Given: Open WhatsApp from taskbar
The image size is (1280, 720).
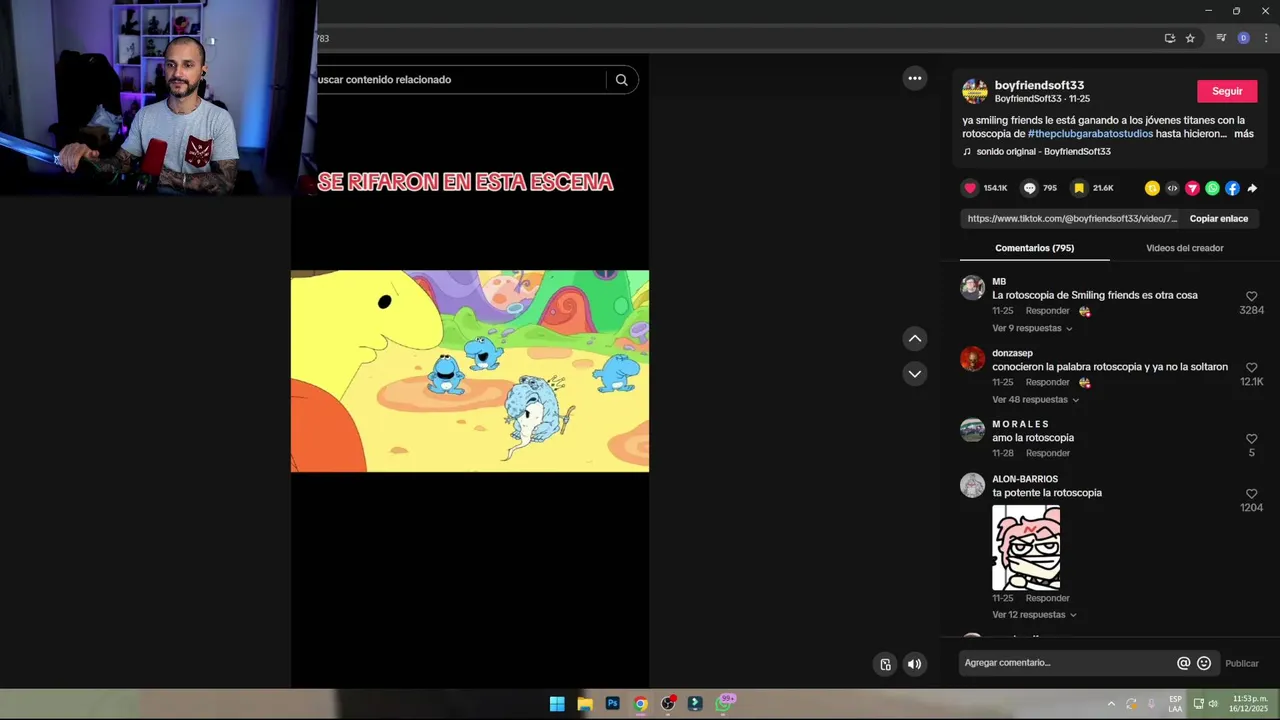Looking at the screenshot, I should click(x=724, y=704).
